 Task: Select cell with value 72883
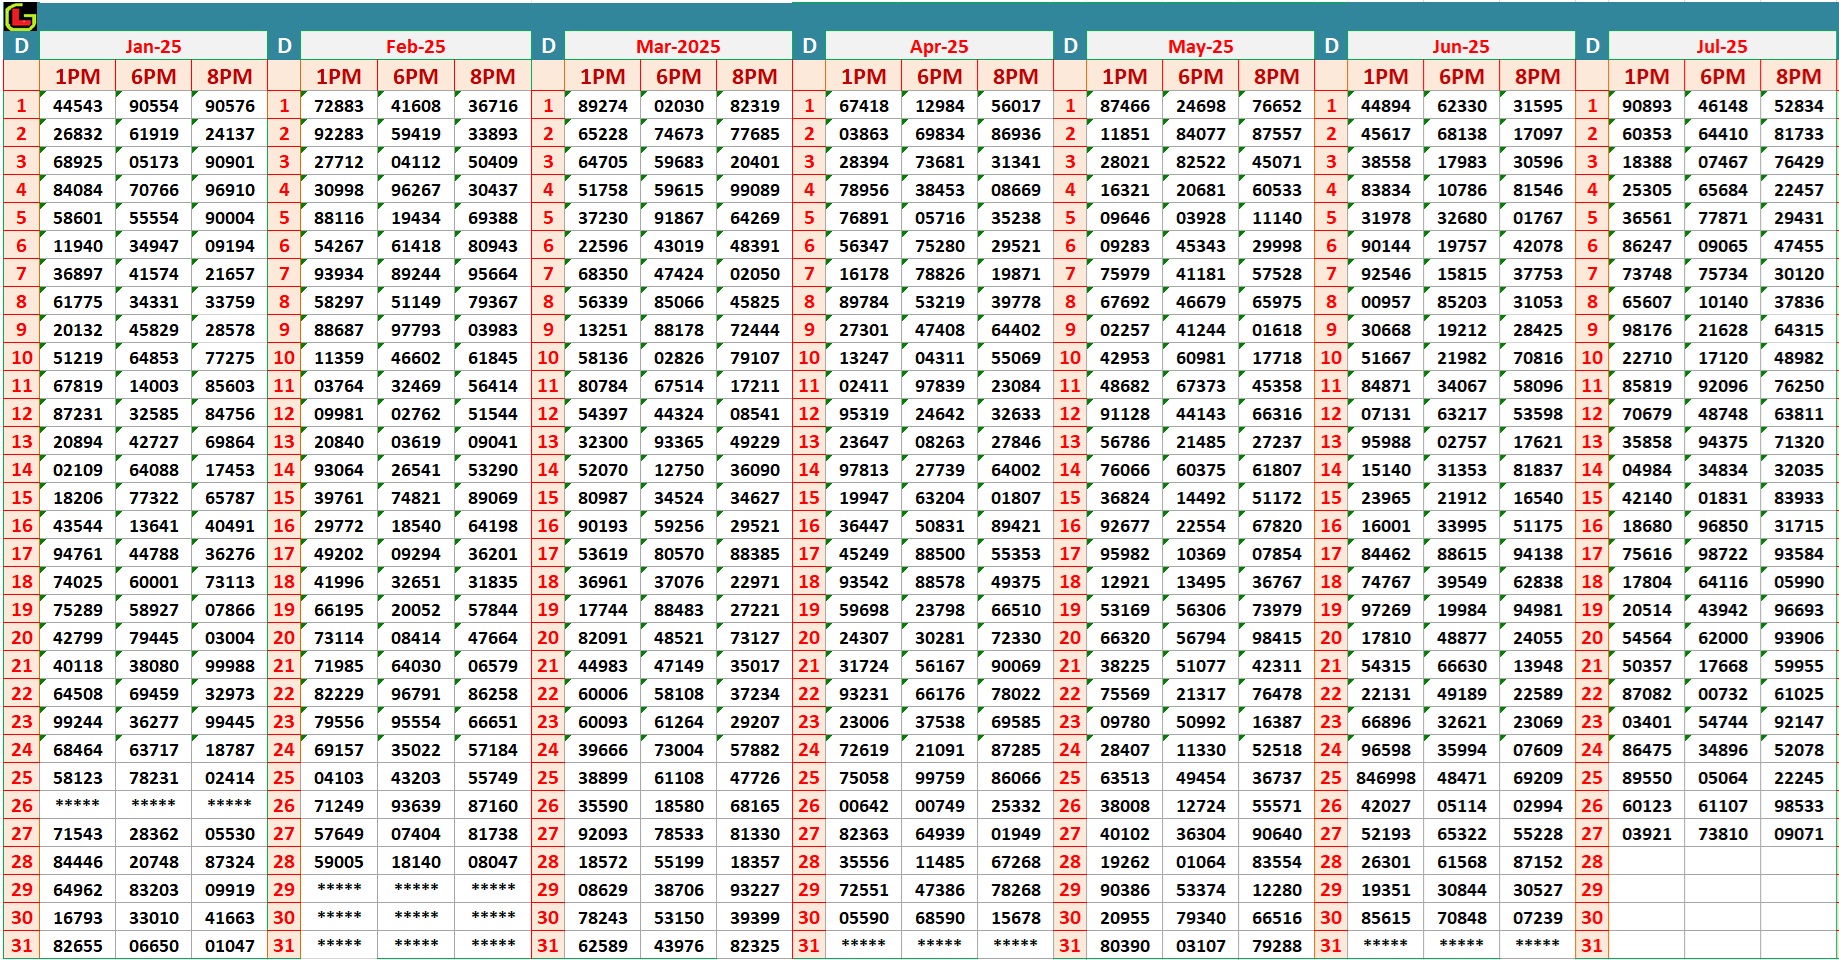(339, 106)
